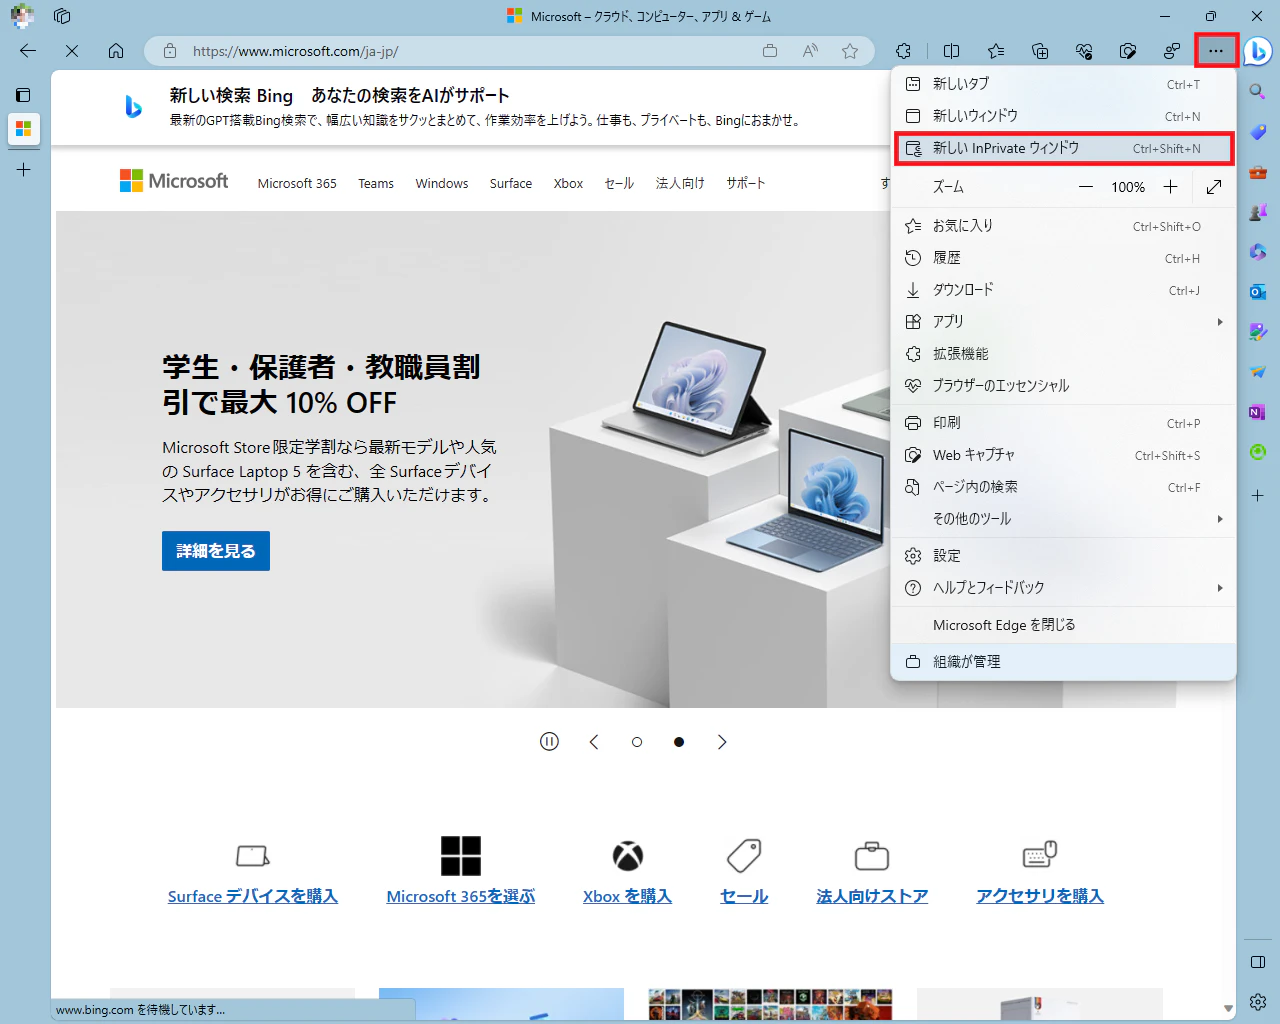Open ダウンロード from the menu

click(x=1063, y=290)
